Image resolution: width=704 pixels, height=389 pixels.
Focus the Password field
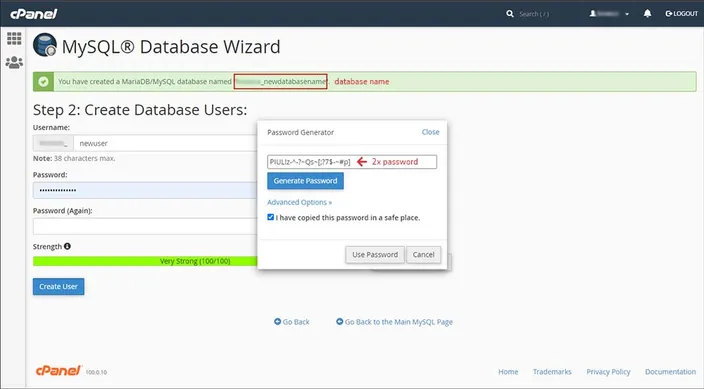(145, 190)
